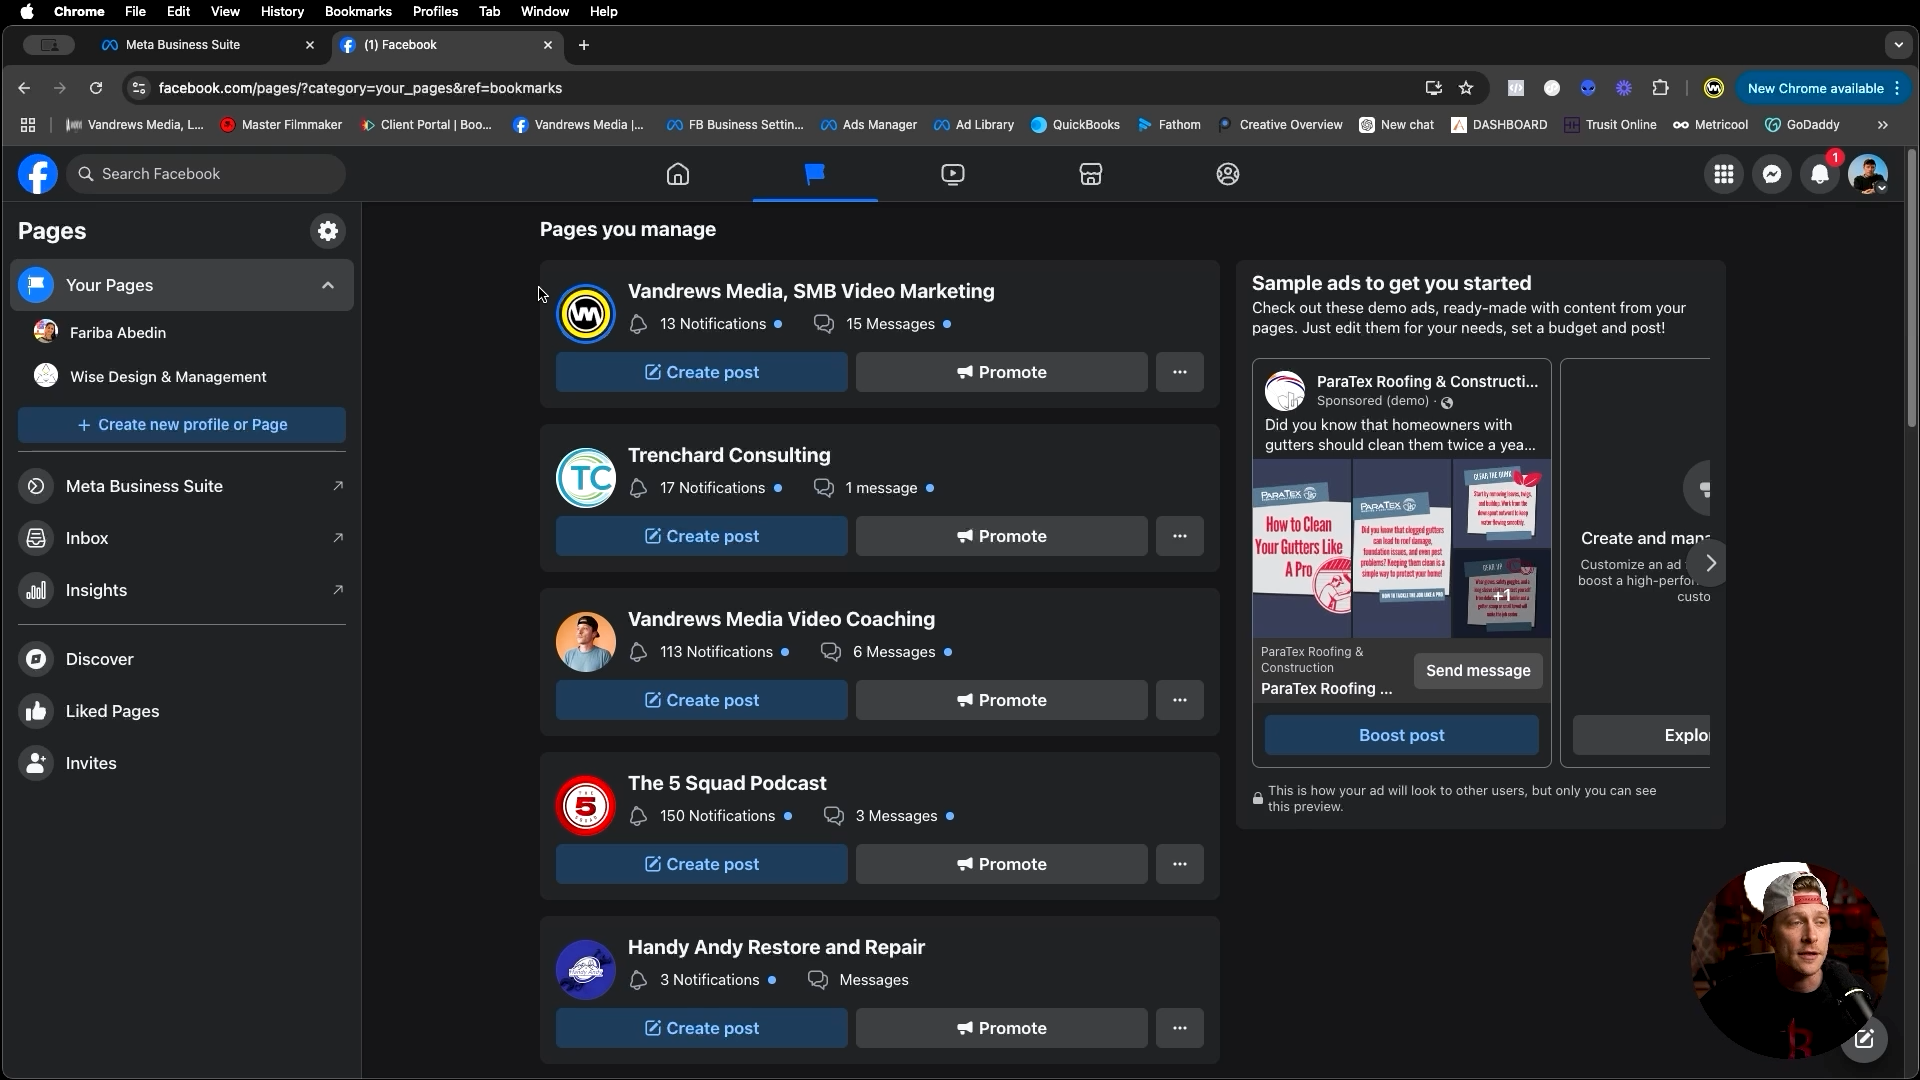Open the Profiles menu in menu bar

[435, 11]
